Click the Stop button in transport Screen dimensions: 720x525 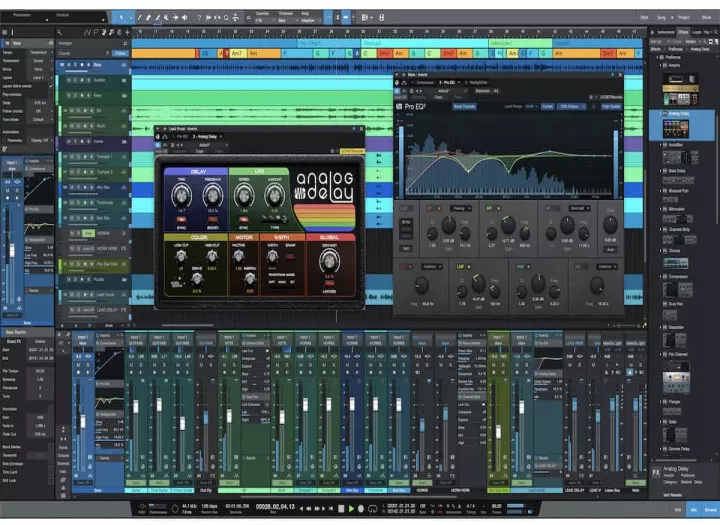point(341,508)
